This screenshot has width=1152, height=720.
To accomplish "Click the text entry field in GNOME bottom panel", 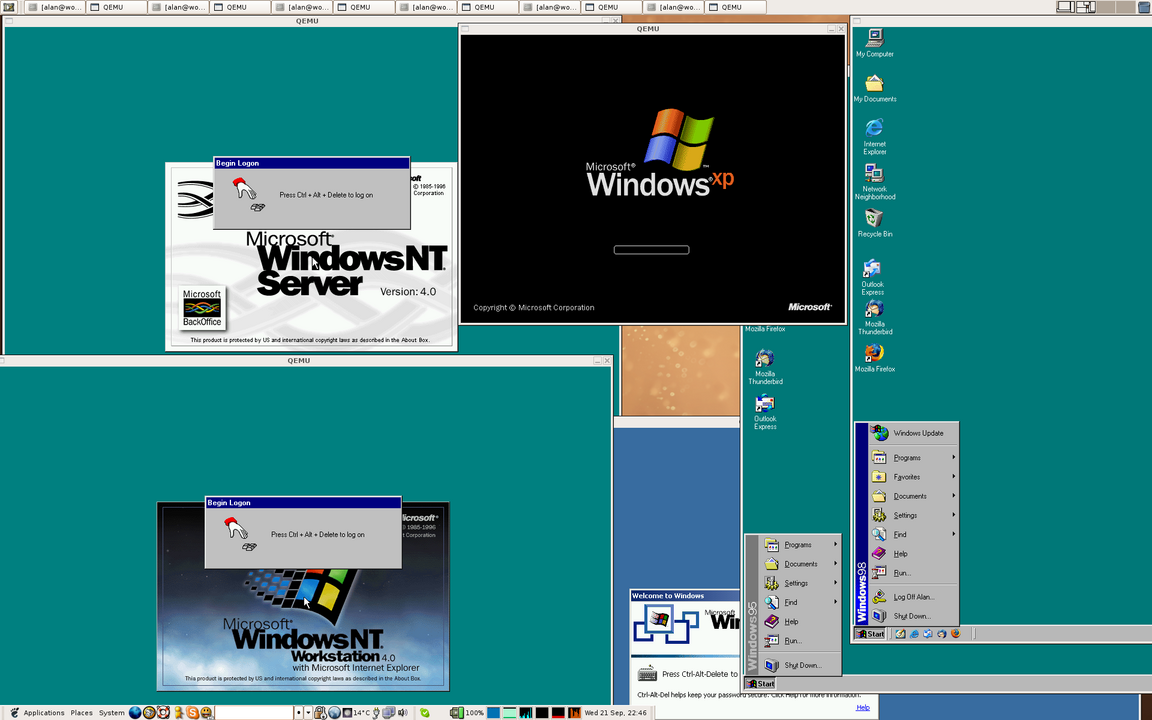I will click(254, 713).
